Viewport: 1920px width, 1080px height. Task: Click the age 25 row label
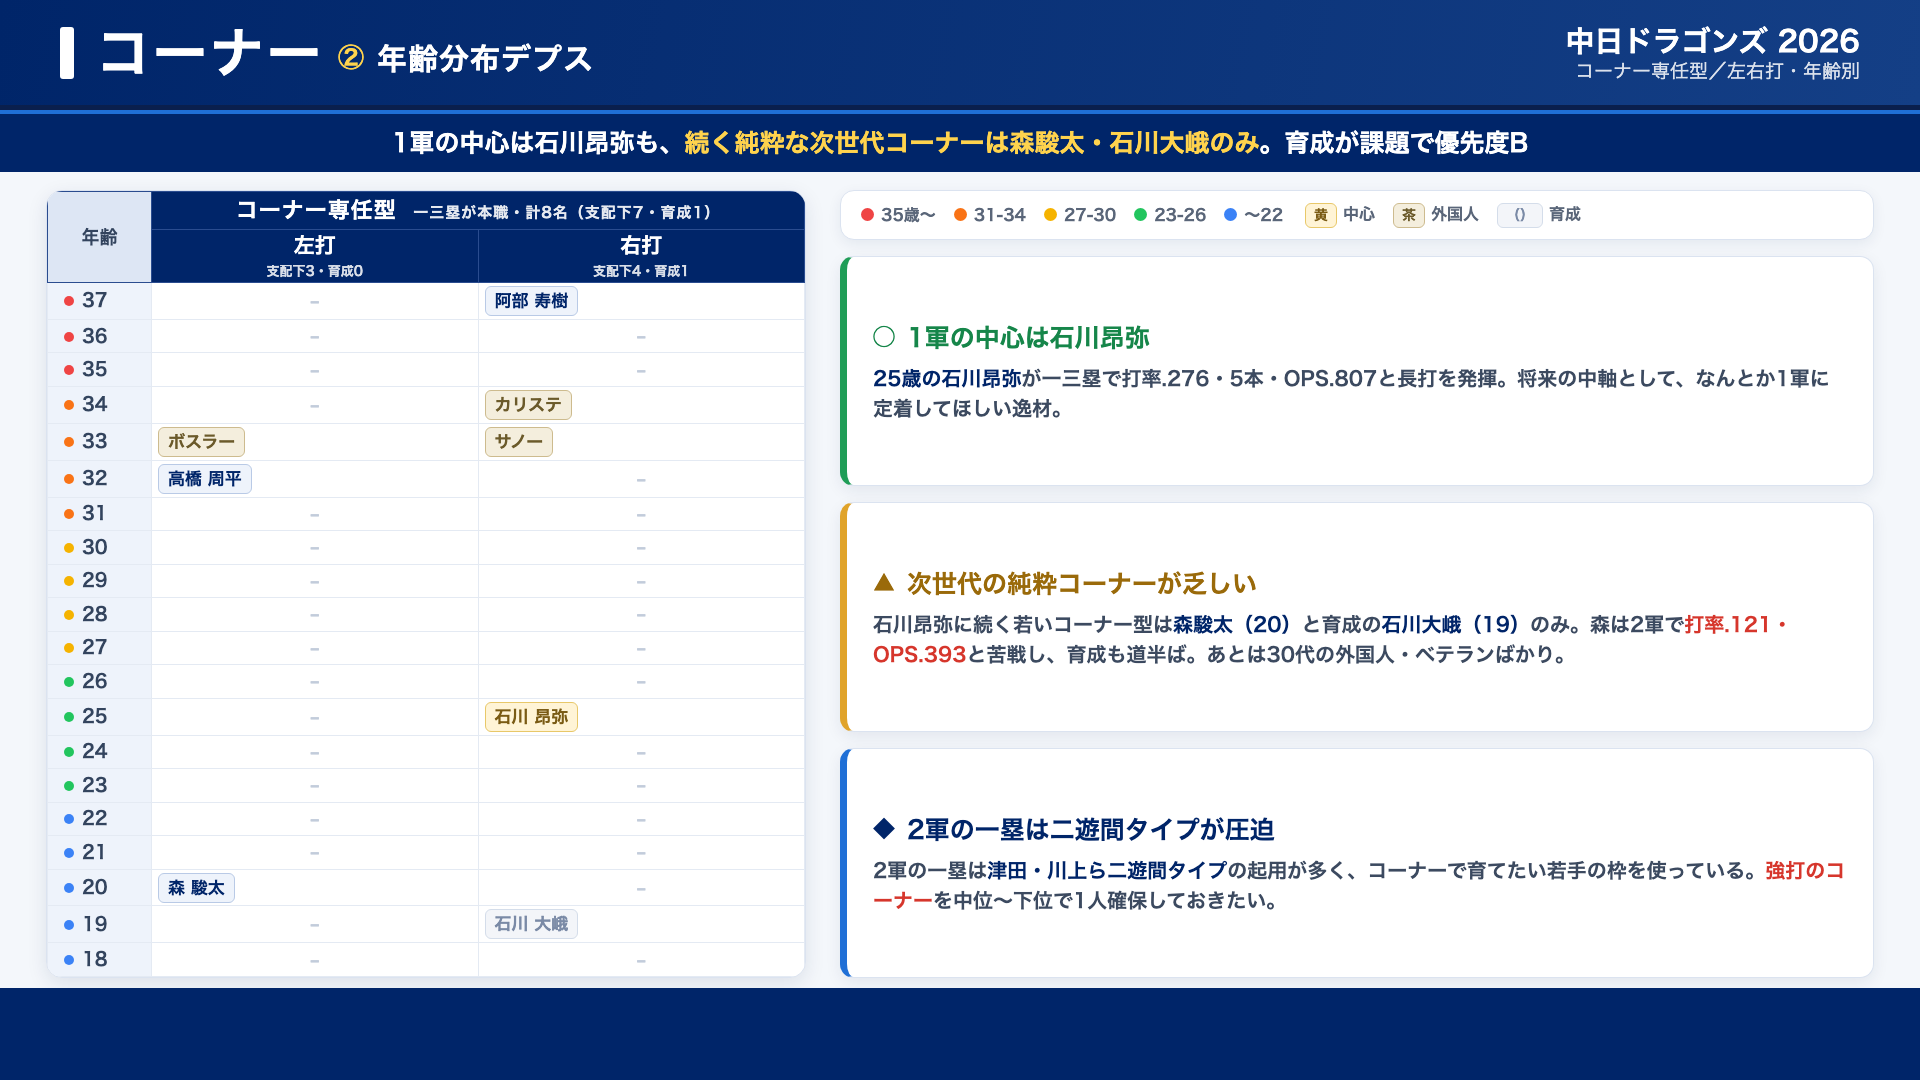[95, 717]
